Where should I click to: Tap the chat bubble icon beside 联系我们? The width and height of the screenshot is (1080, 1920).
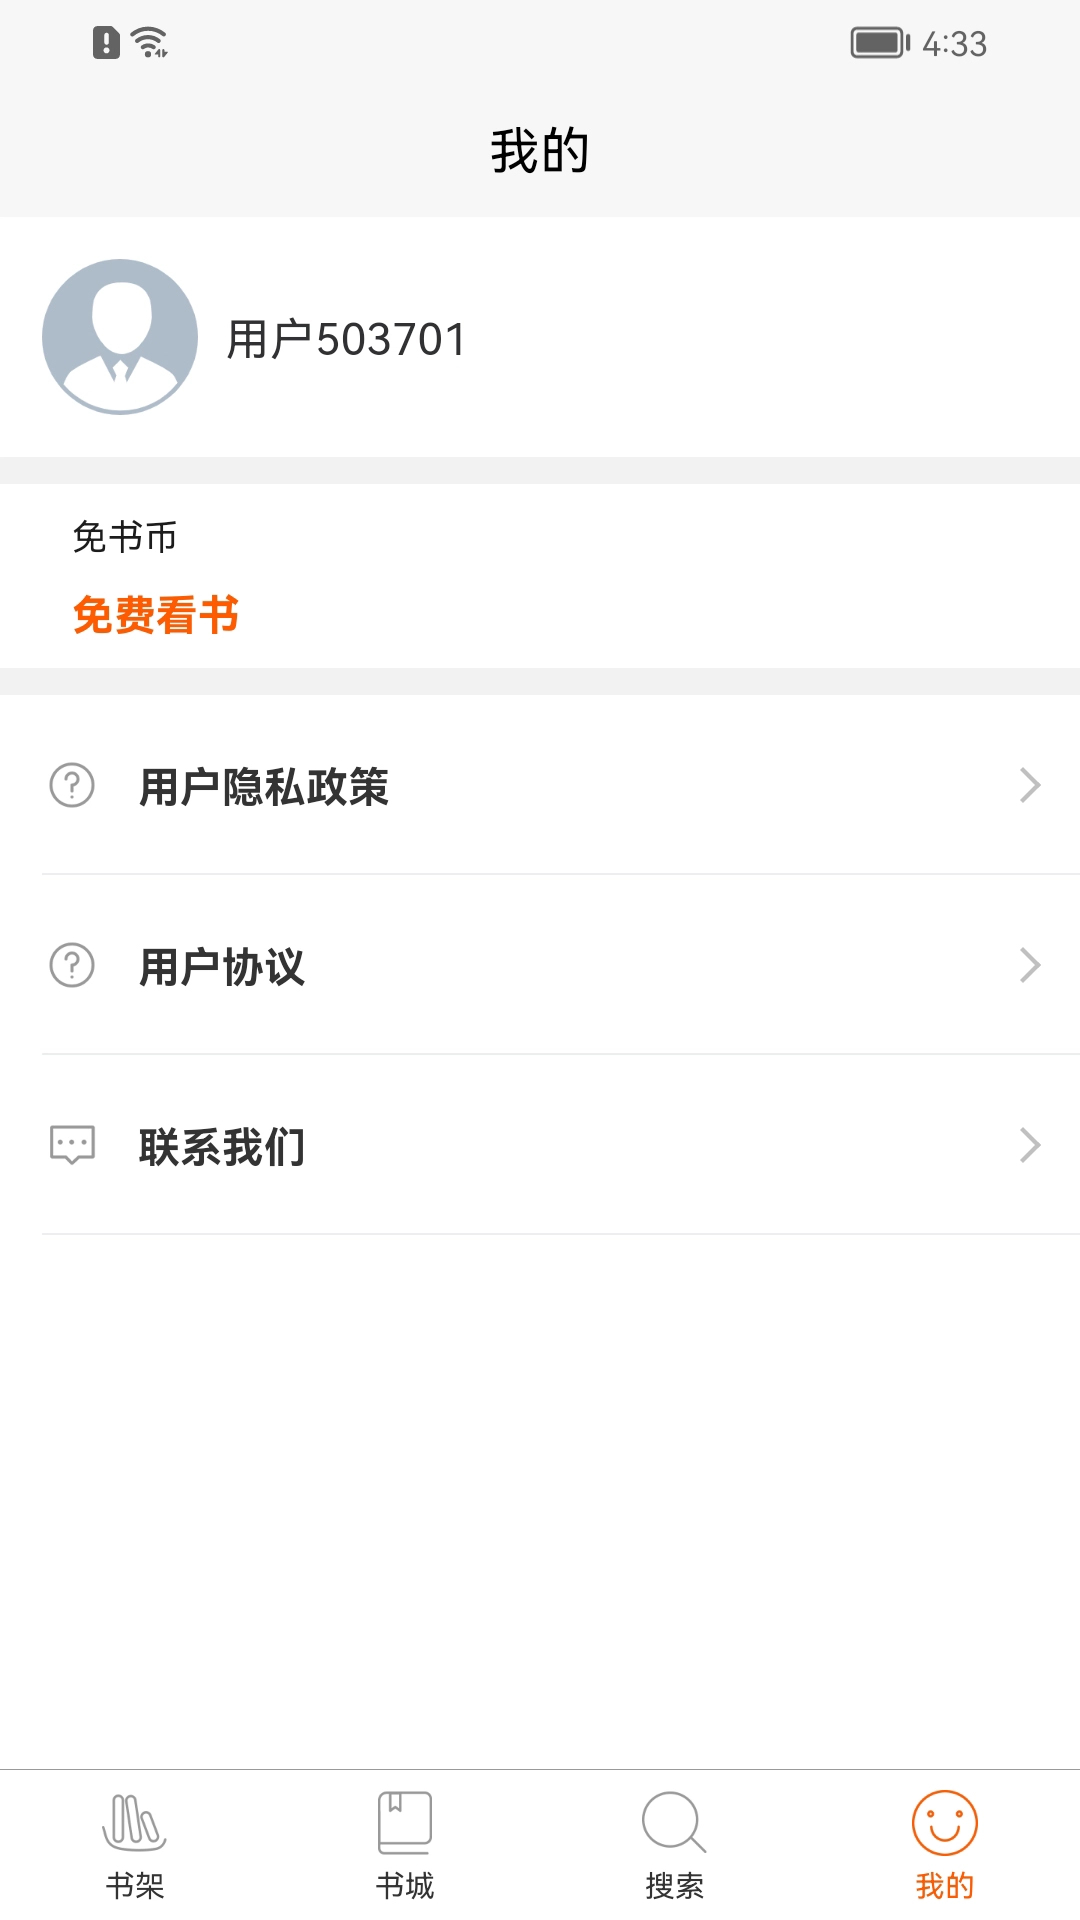tap(72, 1145)
